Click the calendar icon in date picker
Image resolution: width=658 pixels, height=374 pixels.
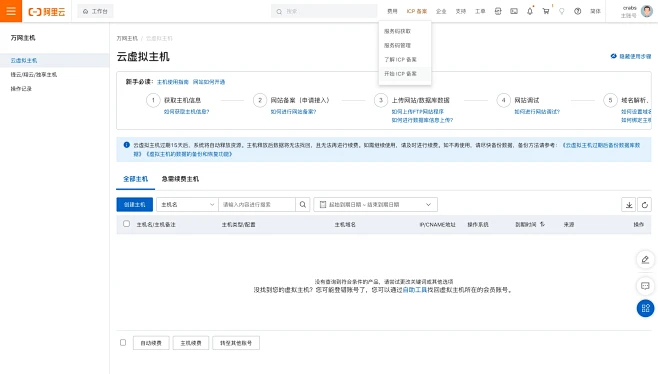pyautogui.click(x=323, y=204)
